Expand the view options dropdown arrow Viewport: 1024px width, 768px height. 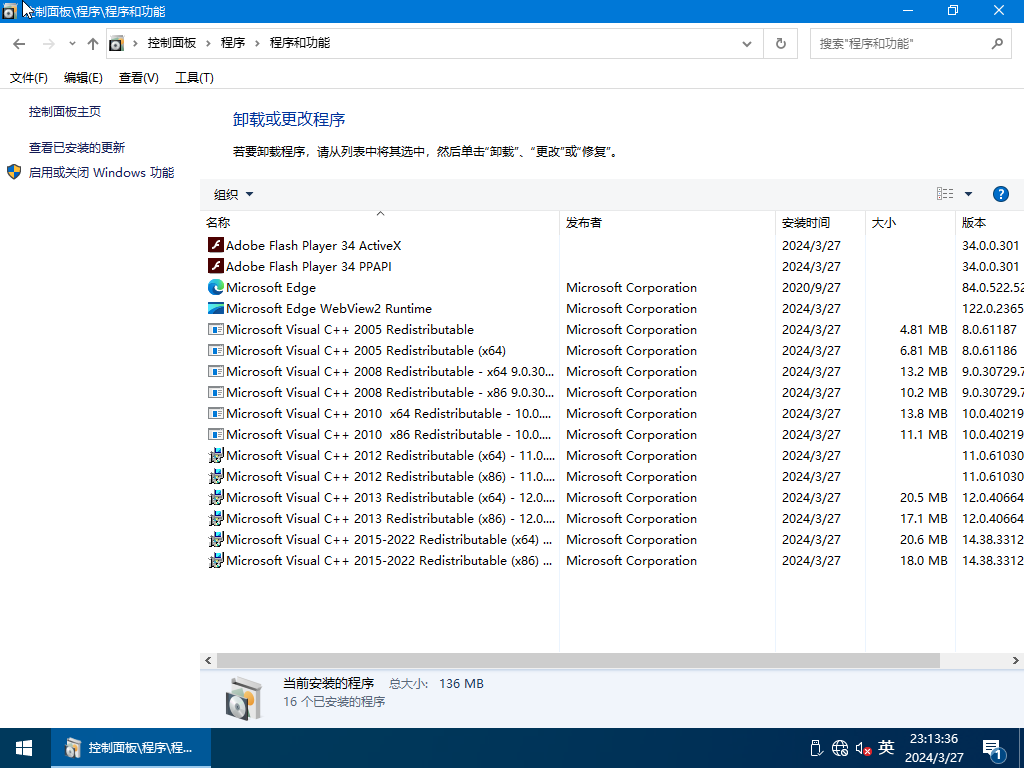tap(968, 194)
